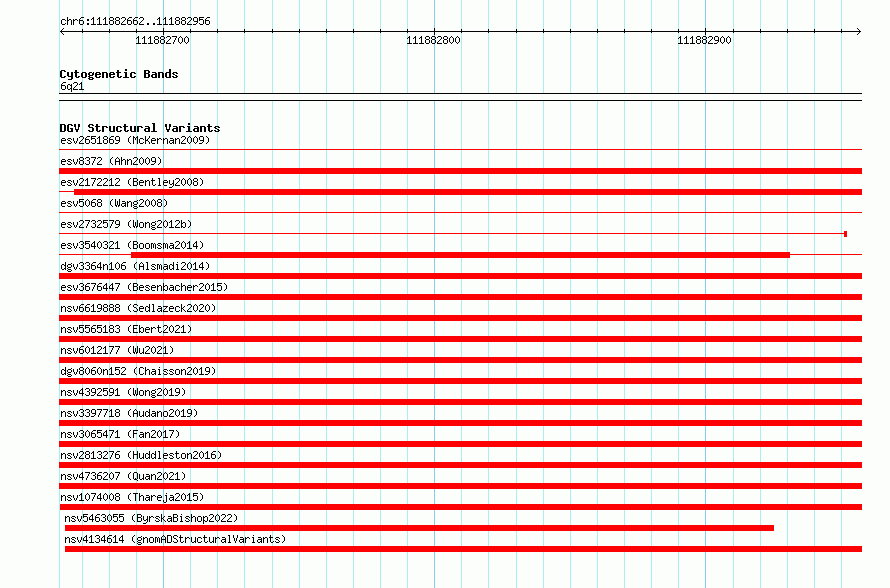Select nsv3065471 (Fan2017) label
The image size is (890, 588).
click(120, 434)
